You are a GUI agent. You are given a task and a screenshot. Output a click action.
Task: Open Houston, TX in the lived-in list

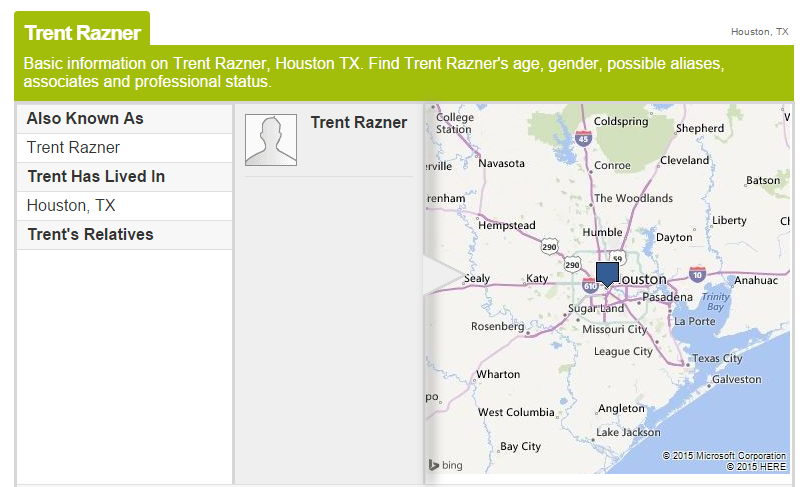pos(71,206)
